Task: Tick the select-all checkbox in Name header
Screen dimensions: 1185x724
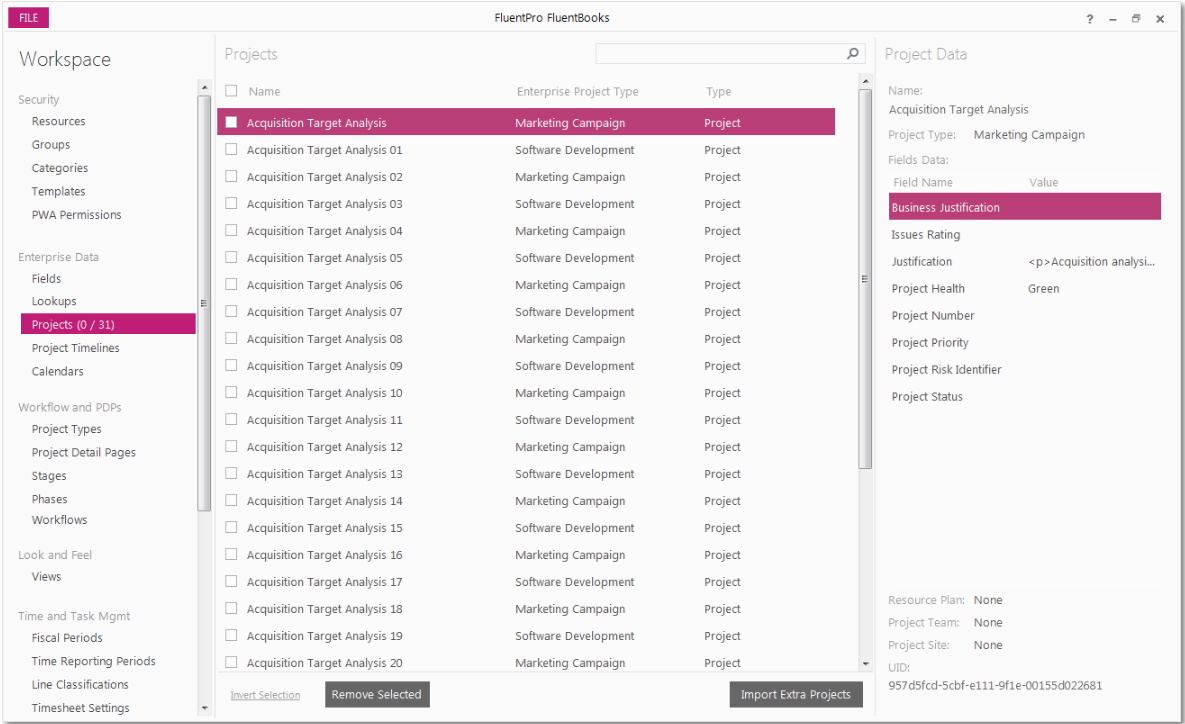Action: tap(231, 91)
